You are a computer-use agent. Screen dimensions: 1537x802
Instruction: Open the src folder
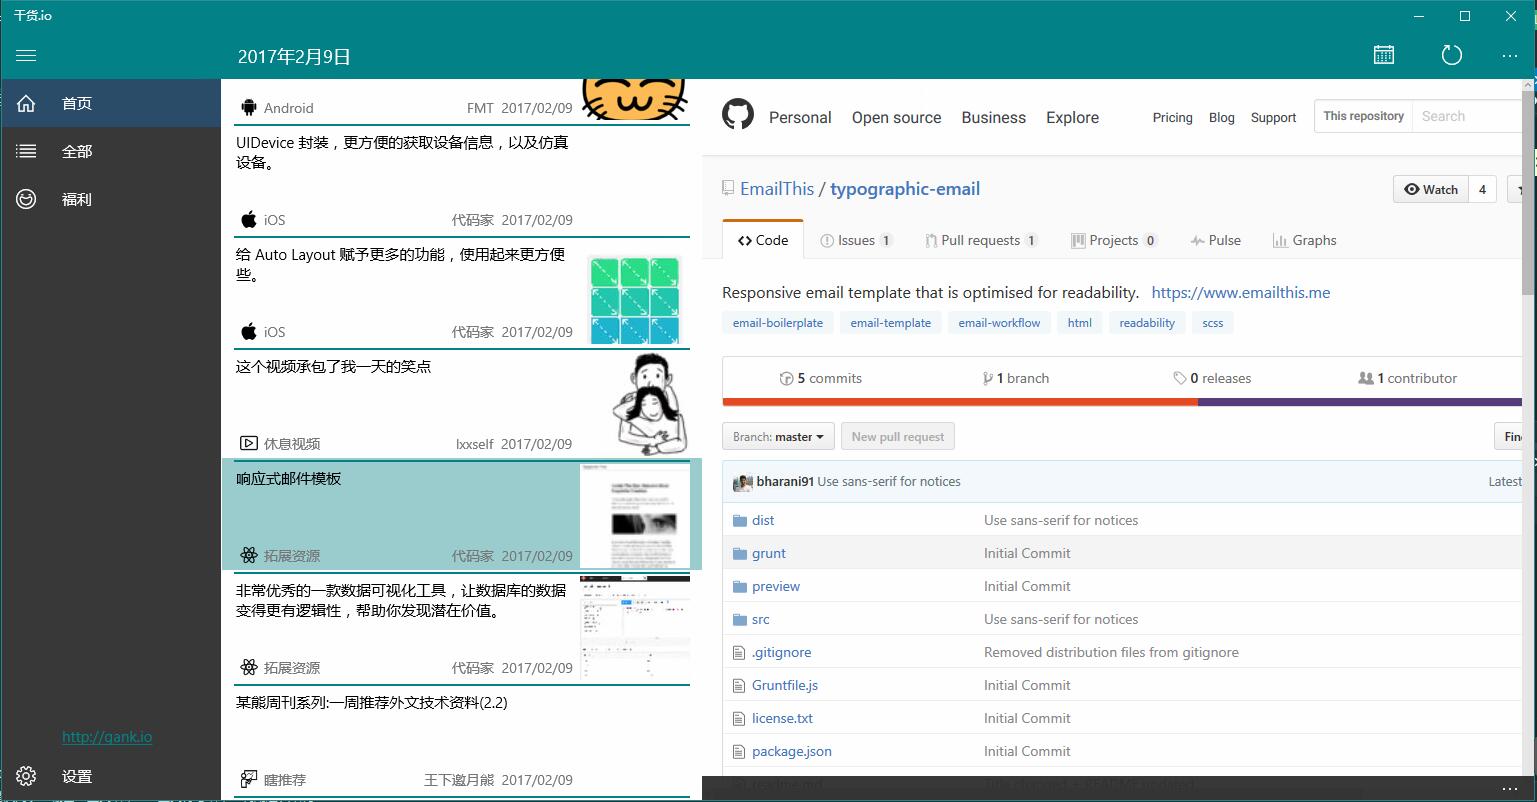(761, 619)
